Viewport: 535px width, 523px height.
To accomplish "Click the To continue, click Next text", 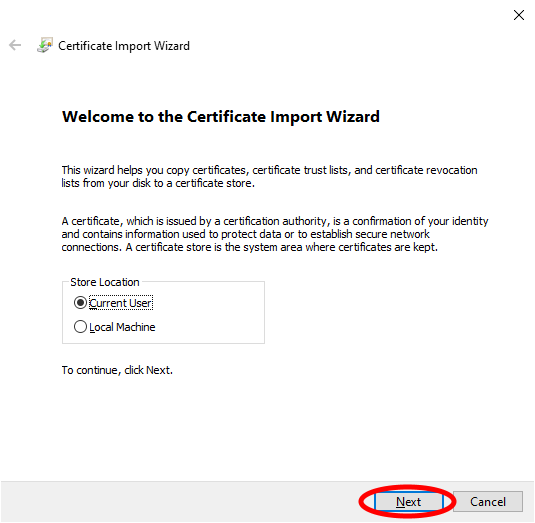I will (x=117, y=370).
